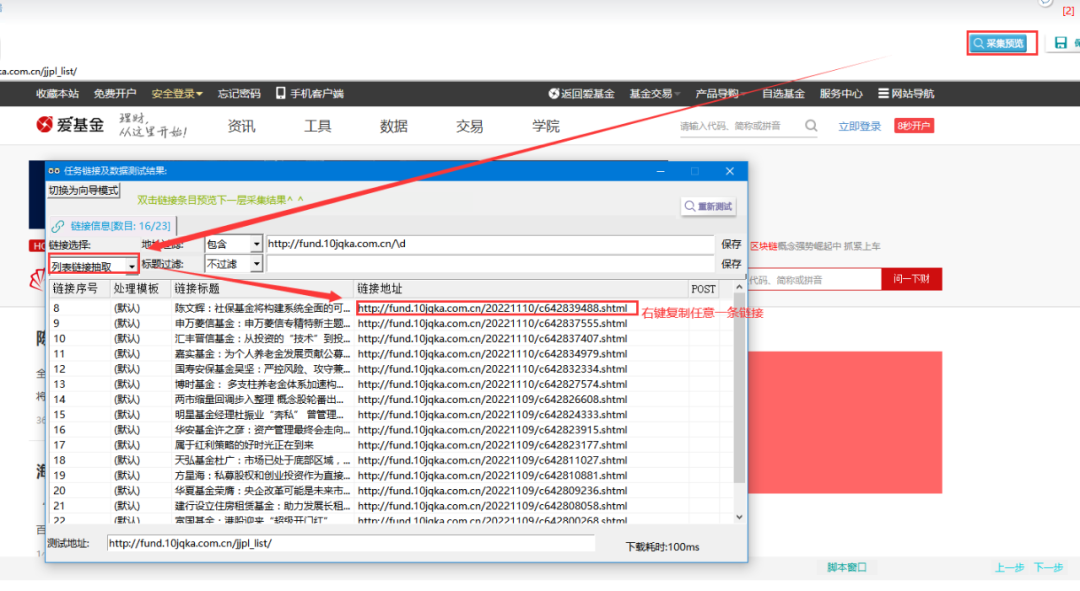
Task: Open the 自选基金 page
Action: tap(783, 93)
